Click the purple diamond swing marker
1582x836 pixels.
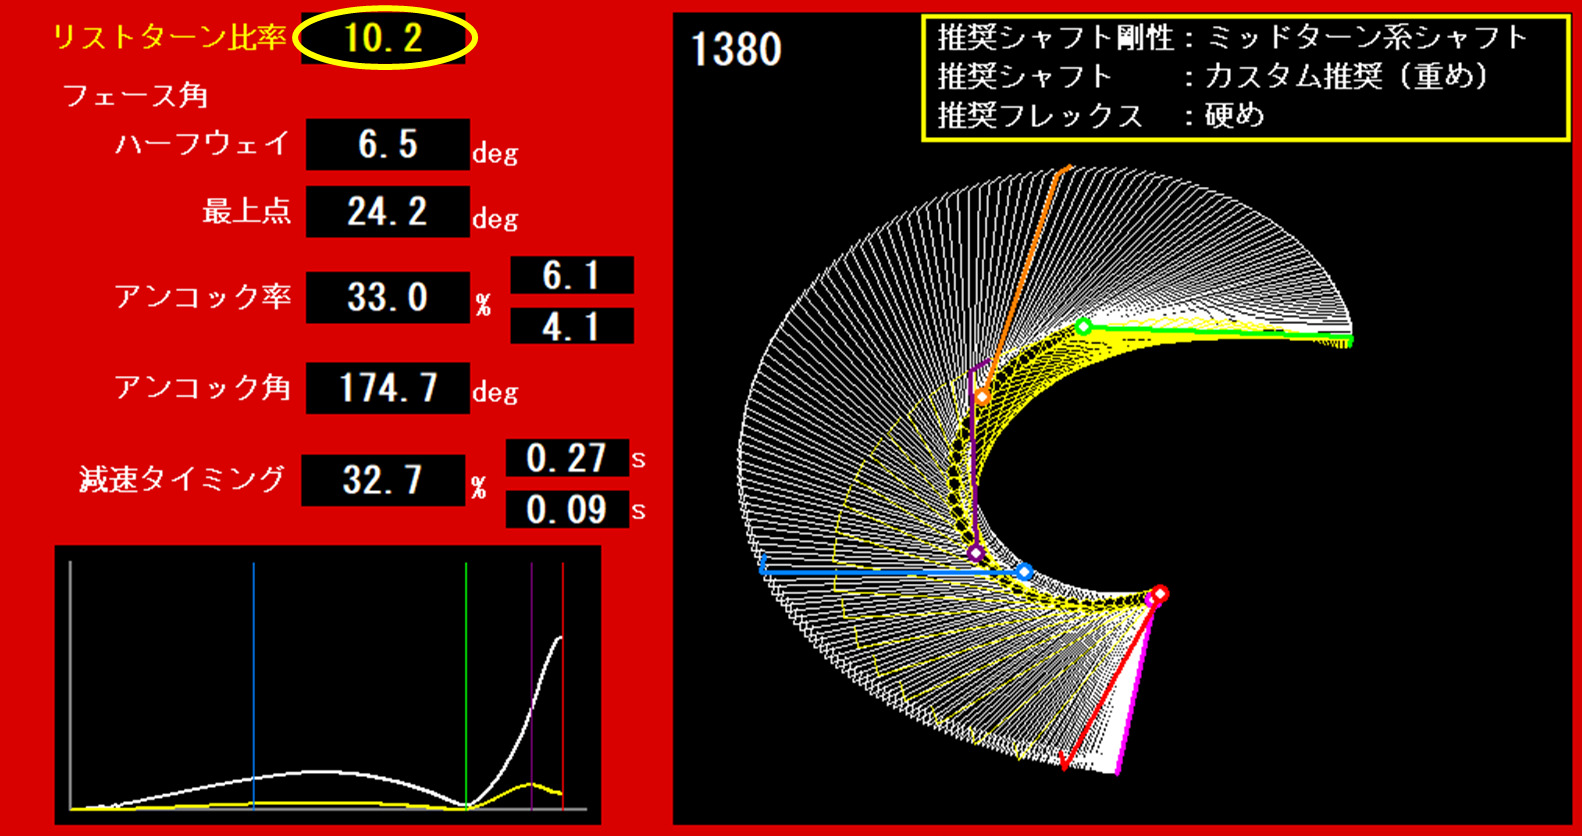click(976, 553)
